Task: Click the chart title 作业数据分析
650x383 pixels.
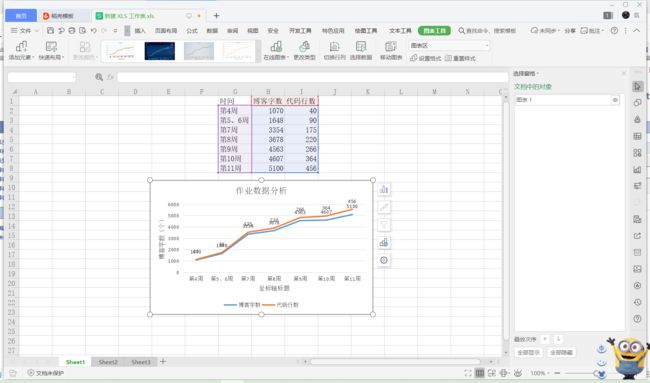Action: (x=261, y=191)
